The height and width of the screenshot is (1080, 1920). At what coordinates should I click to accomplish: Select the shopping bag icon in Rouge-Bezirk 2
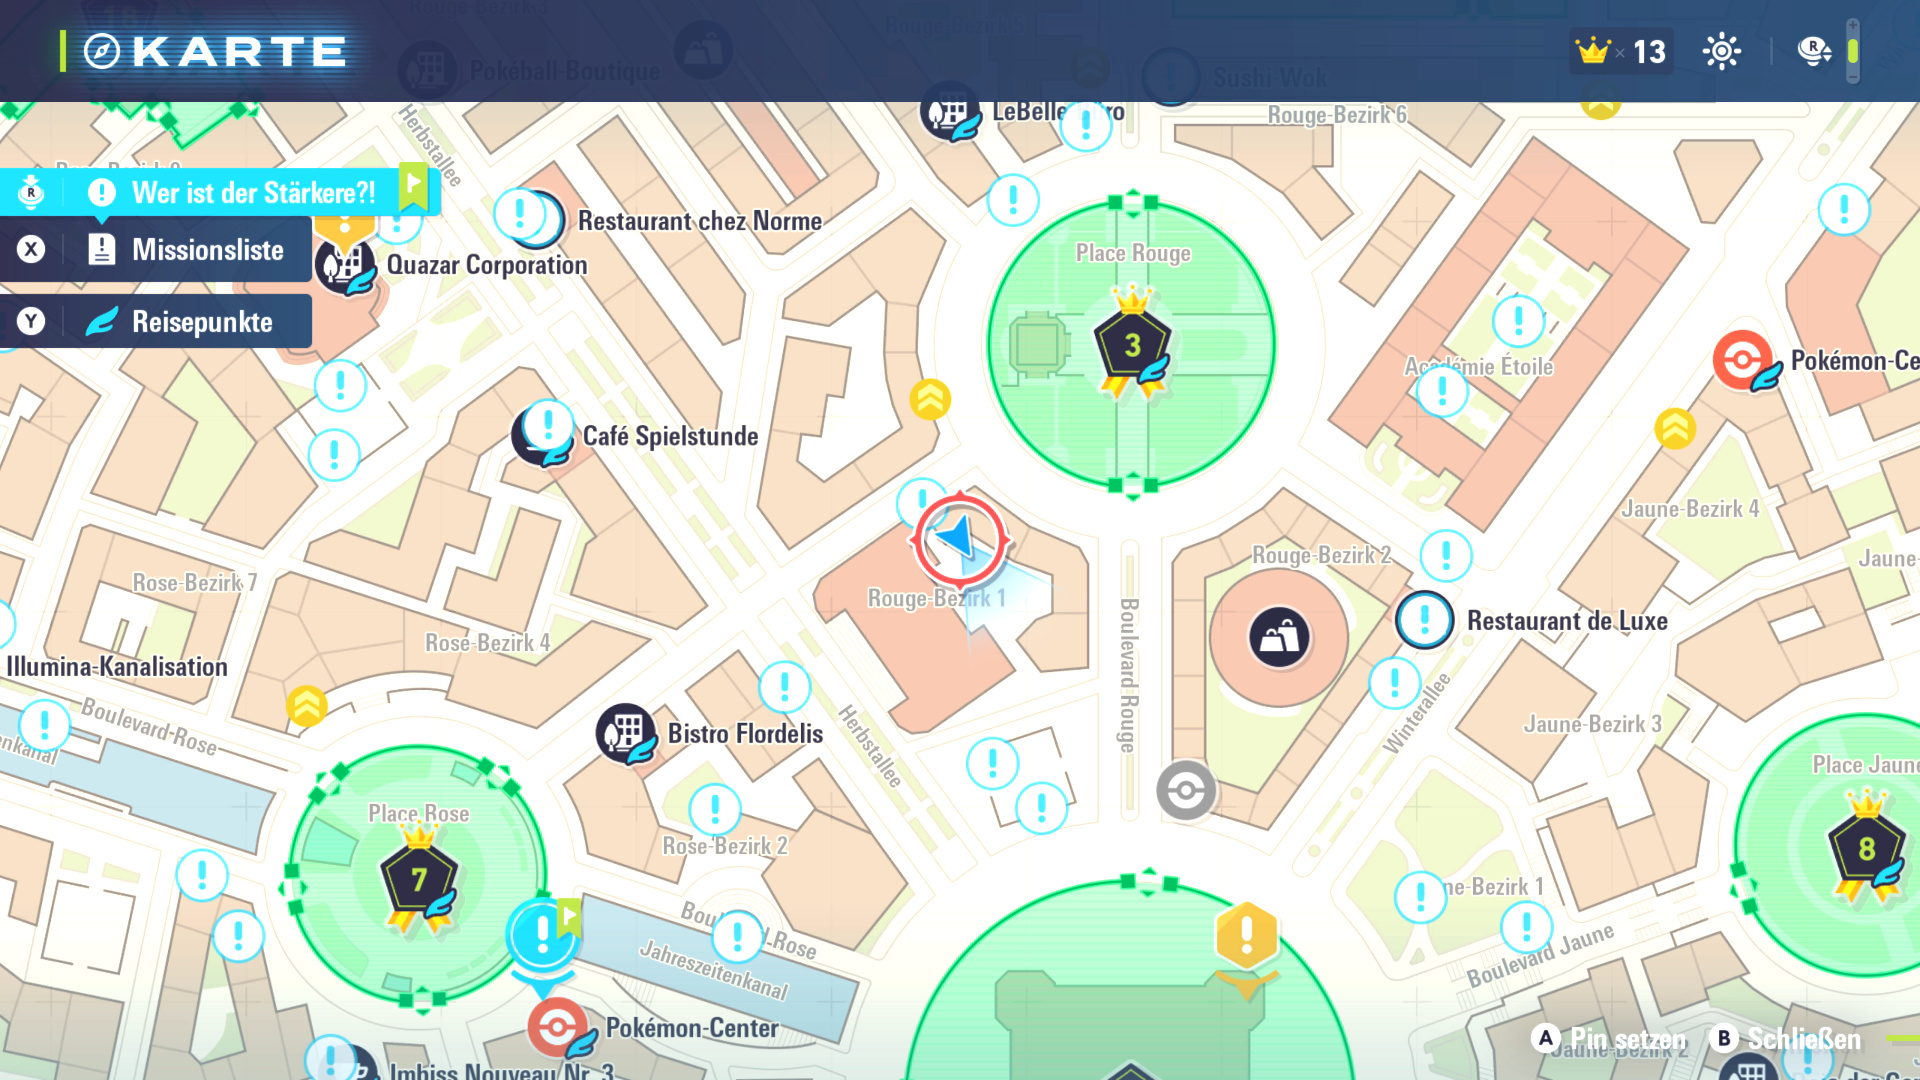(x=1279, y=637)
